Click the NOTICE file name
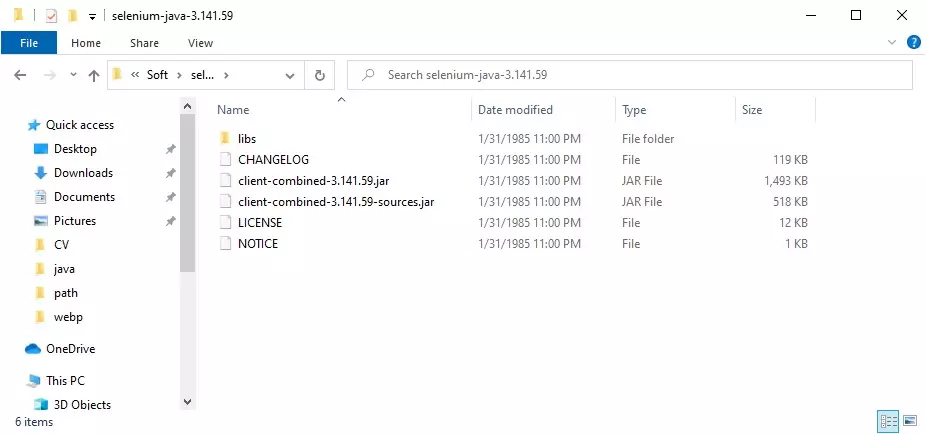Screen dimensions: 926x434 [258, 244]
